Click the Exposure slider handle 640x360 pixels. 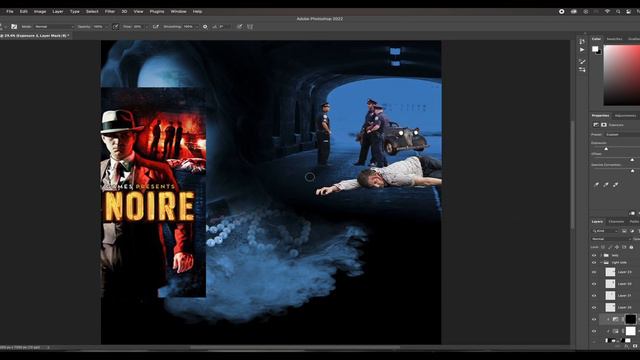pyautogui.click(x=606, y=149)
